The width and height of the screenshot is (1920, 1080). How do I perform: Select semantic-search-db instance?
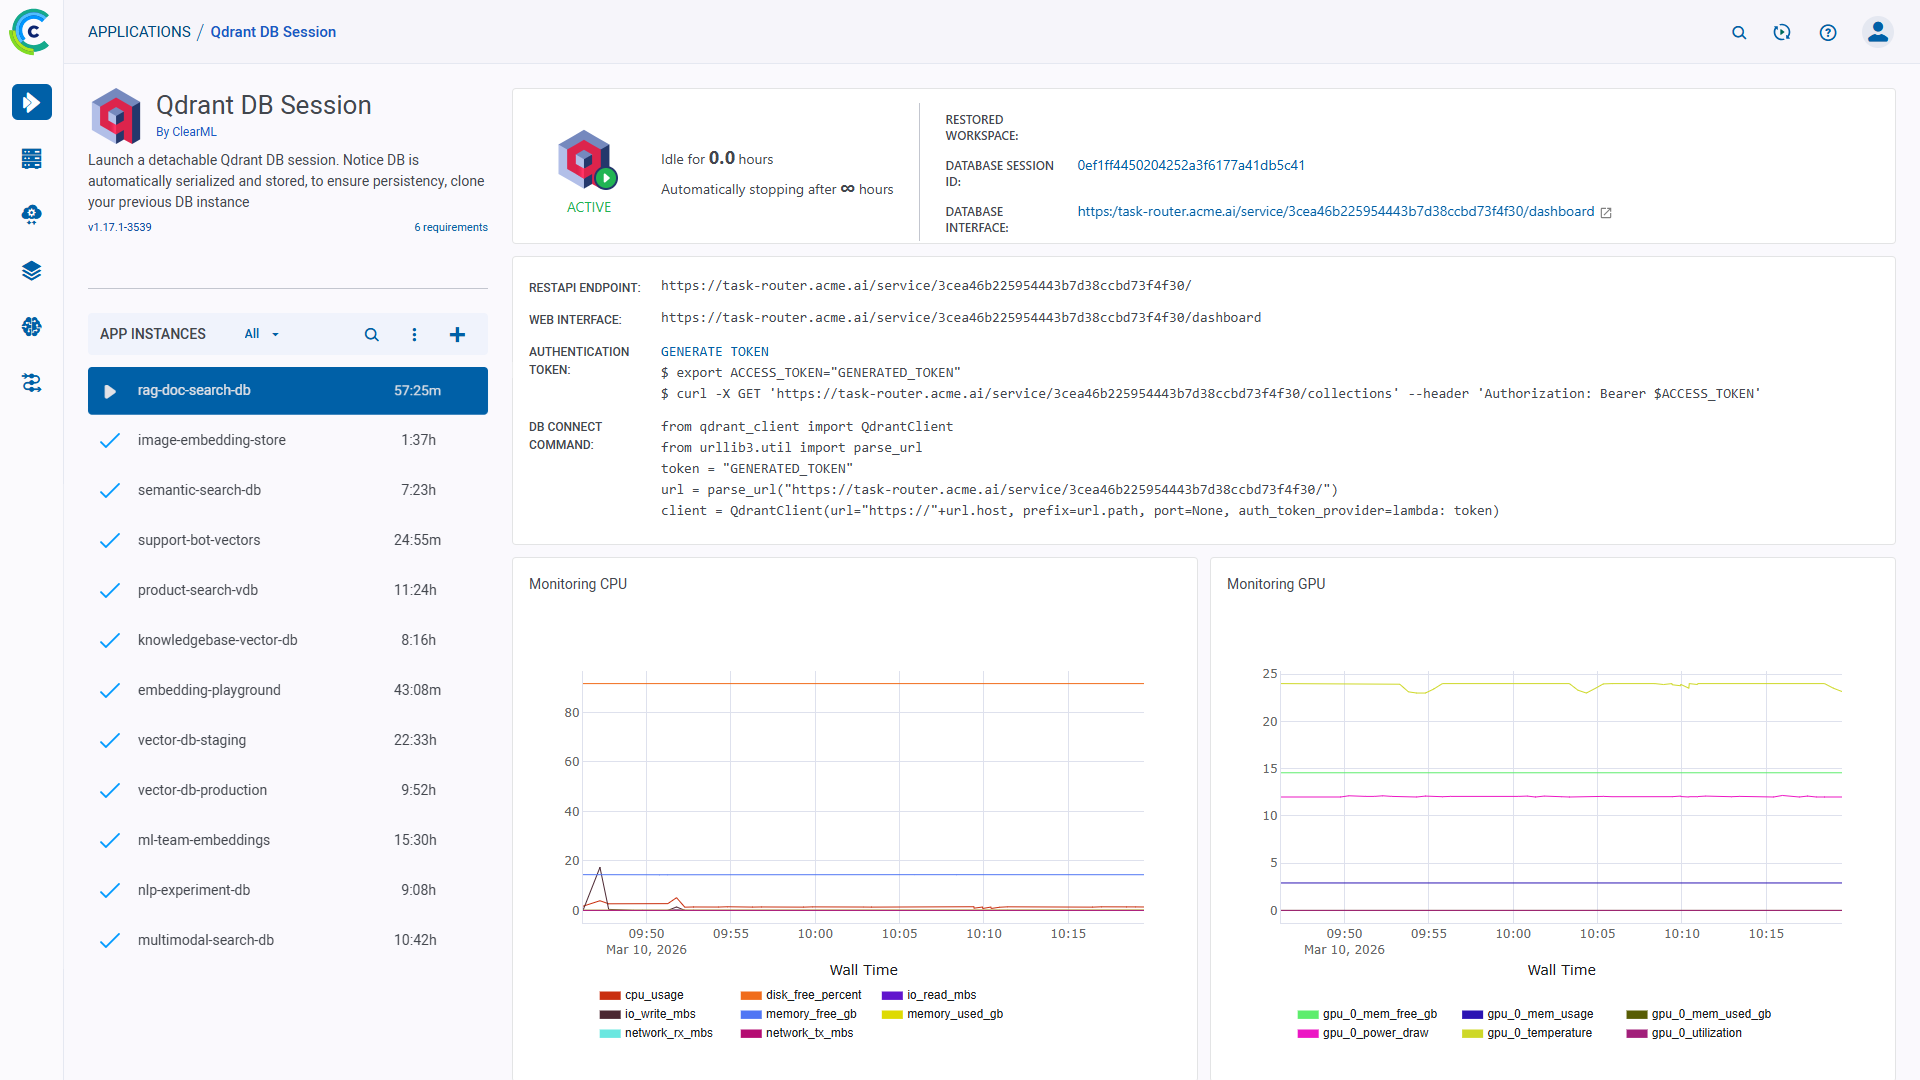(288, 490)
